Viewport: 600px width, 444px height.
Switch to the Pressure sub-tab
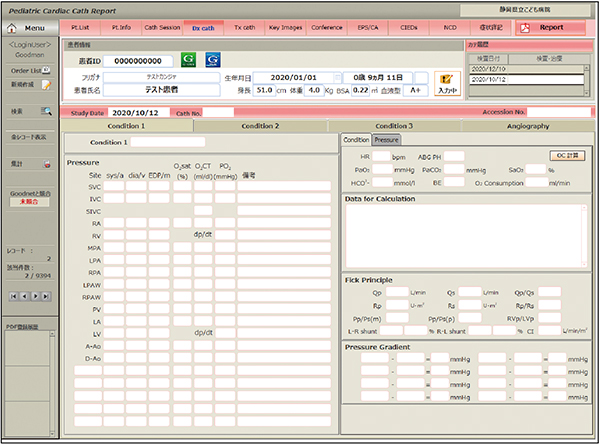point(386,140)
